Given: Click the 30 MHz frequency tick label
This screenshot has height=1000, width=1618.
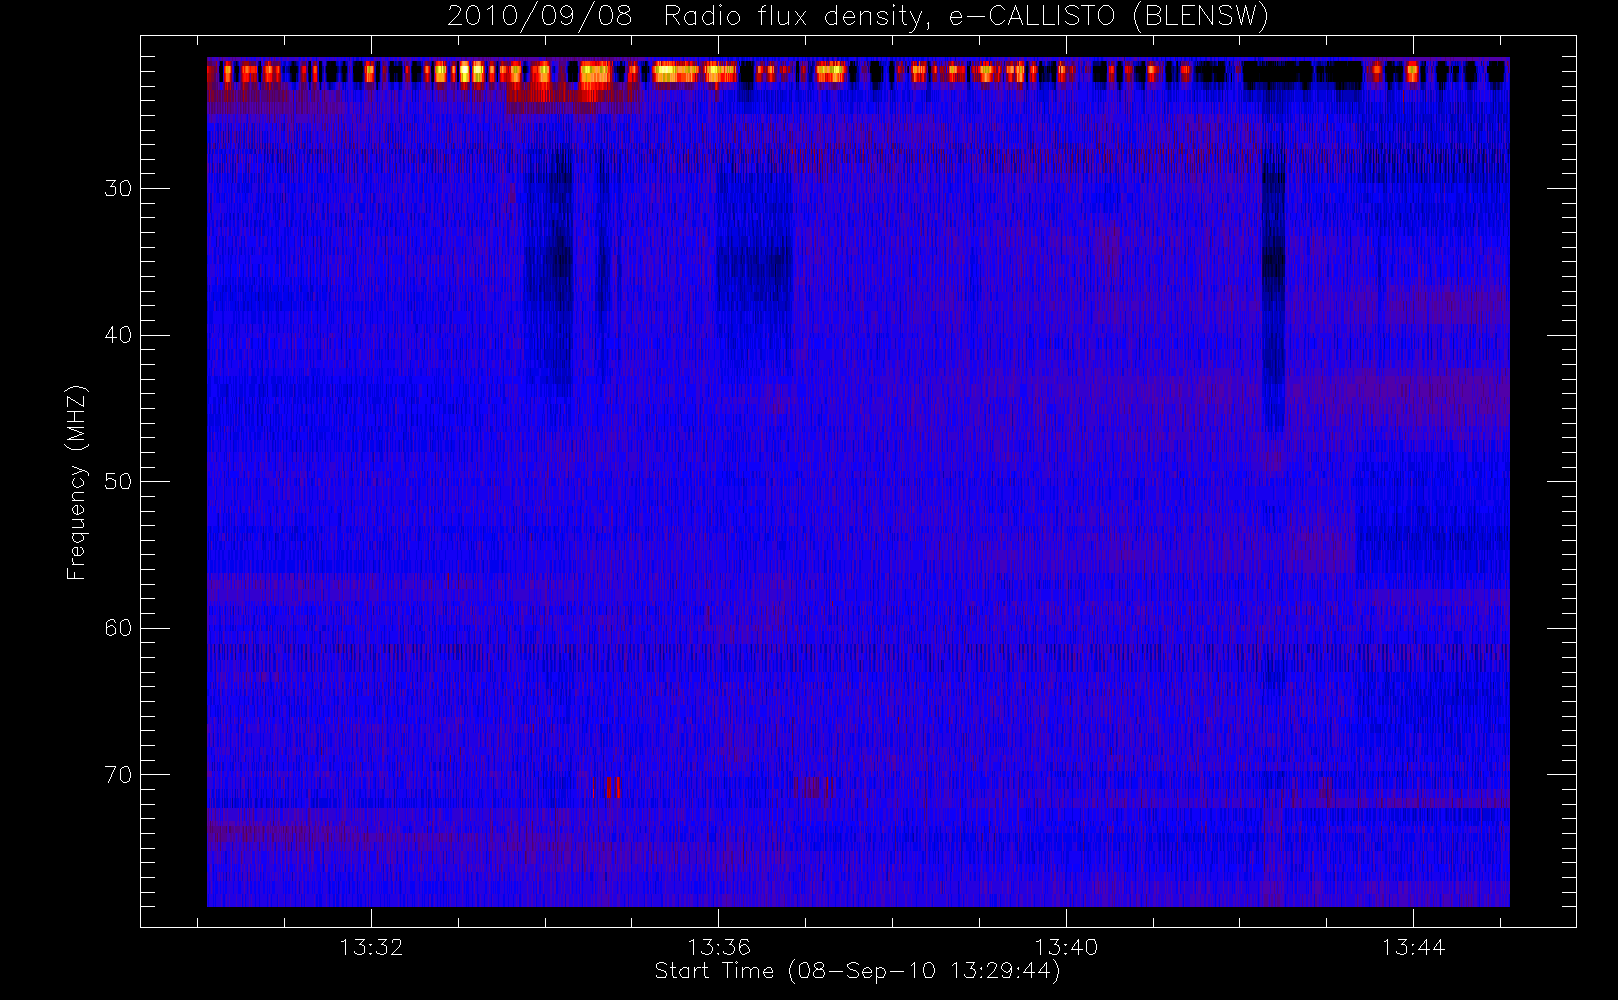Looking at the screenshot, I should pos(118,189).
